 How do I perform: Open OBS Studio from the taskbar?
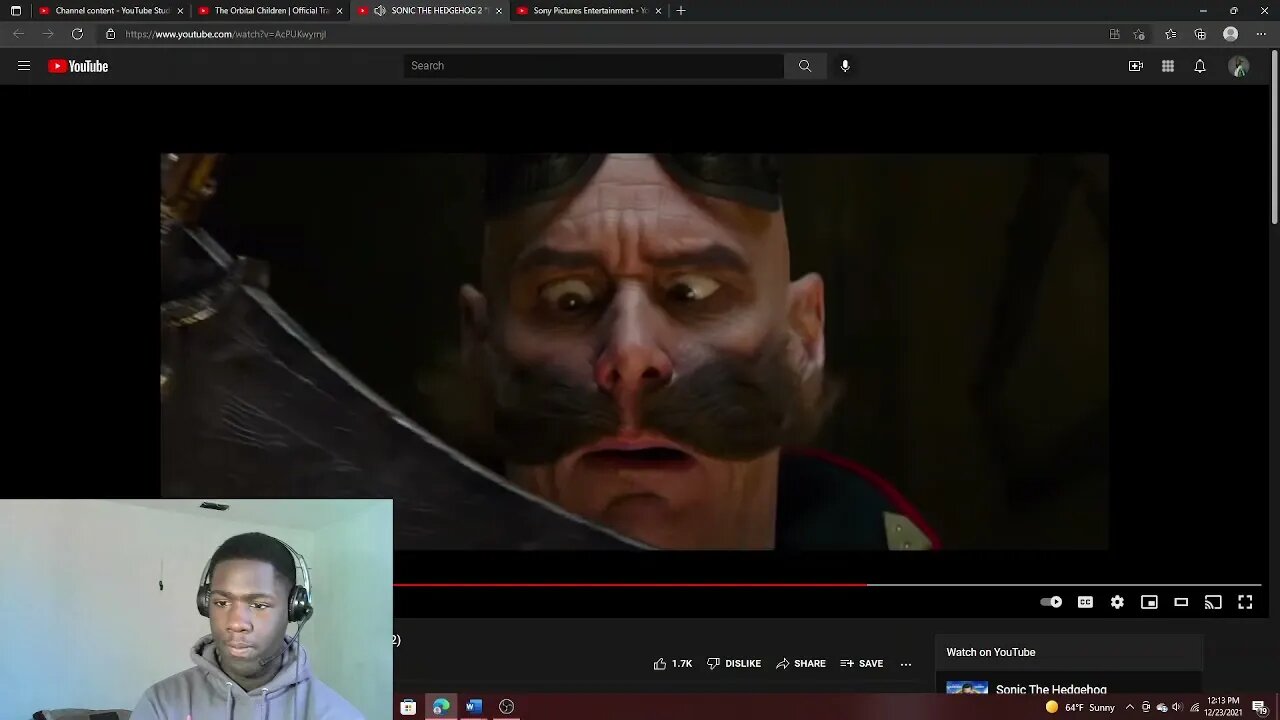506,707
